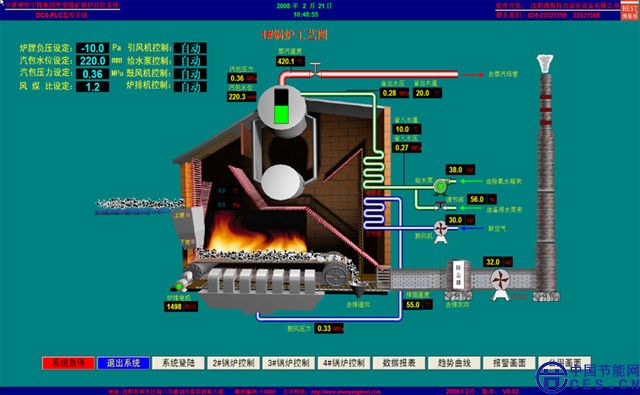Screen dimensions: 640x395
Task: Toggle blower fan control 自动 mode
Action: pos(190,74)
